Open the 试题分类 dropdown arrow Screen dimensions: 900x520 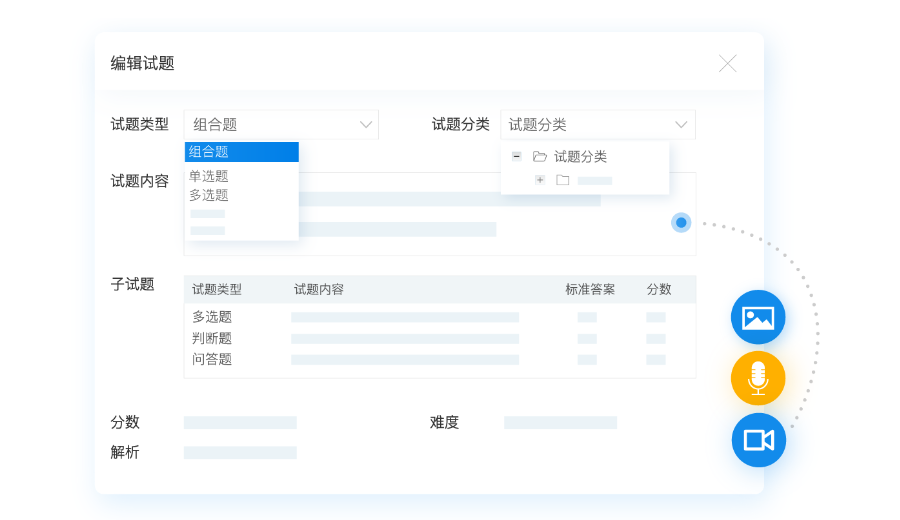click(681, 125)
